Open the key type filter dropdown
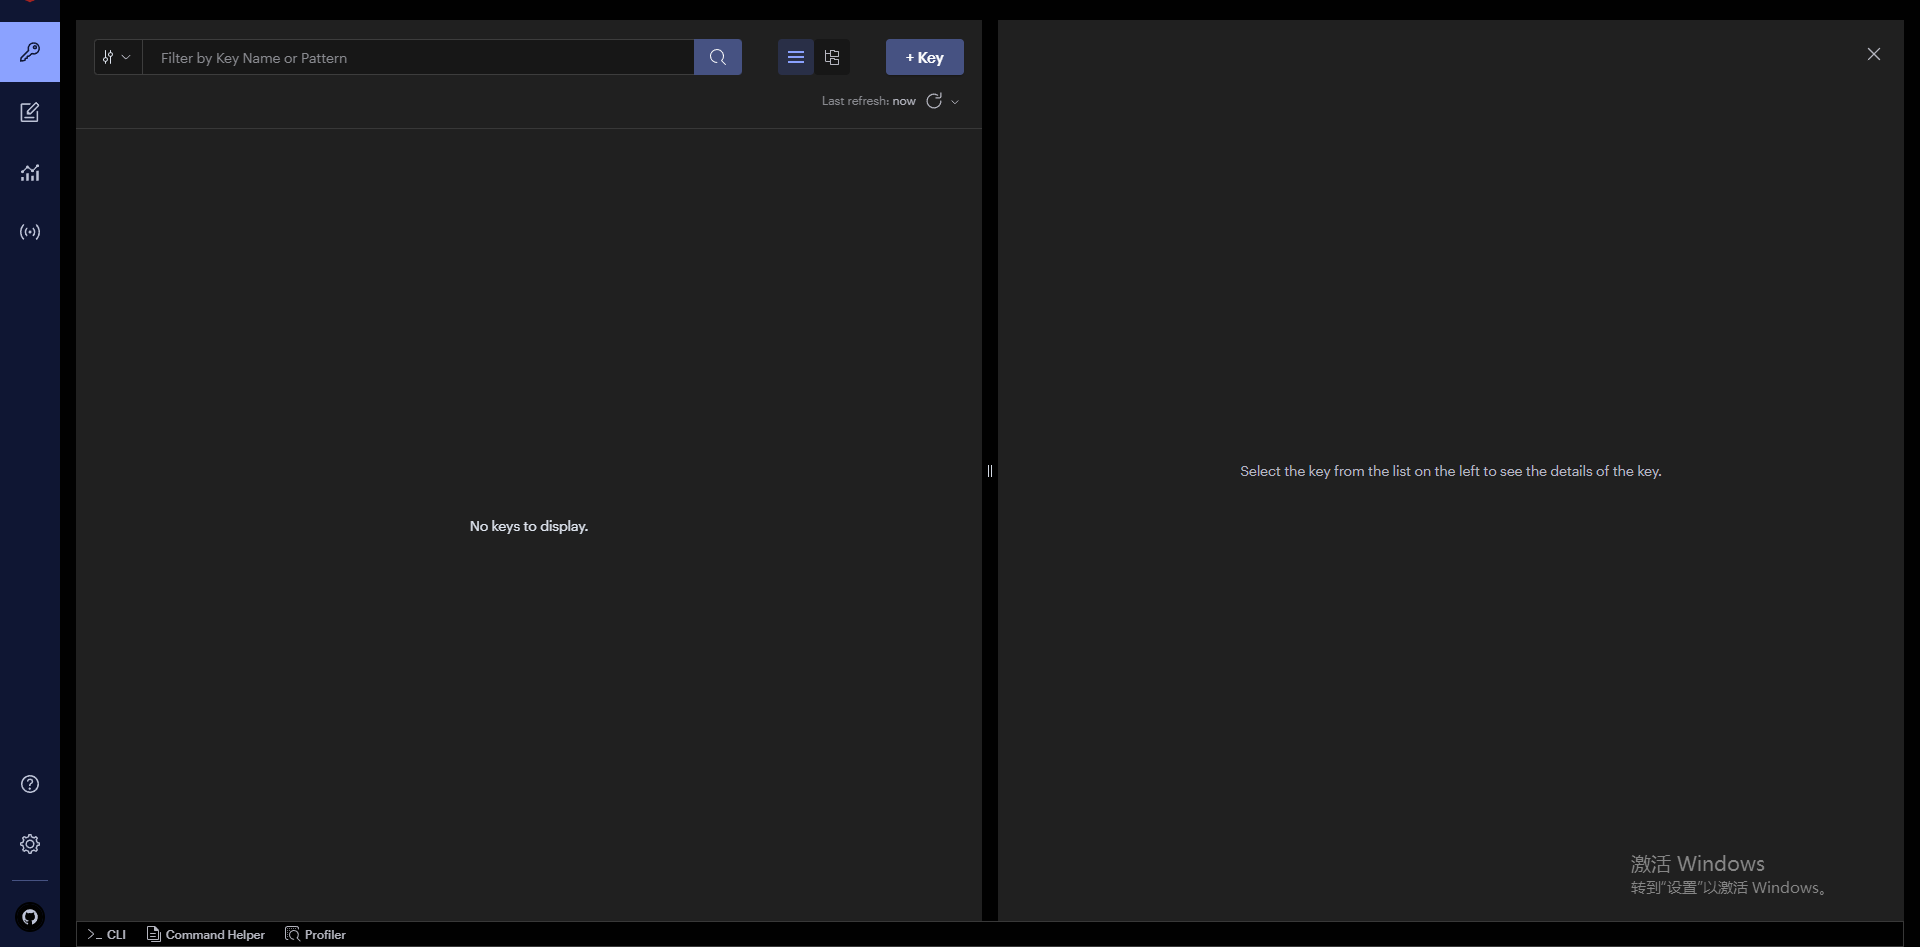The image size is (1920, 947). [117, 57]
